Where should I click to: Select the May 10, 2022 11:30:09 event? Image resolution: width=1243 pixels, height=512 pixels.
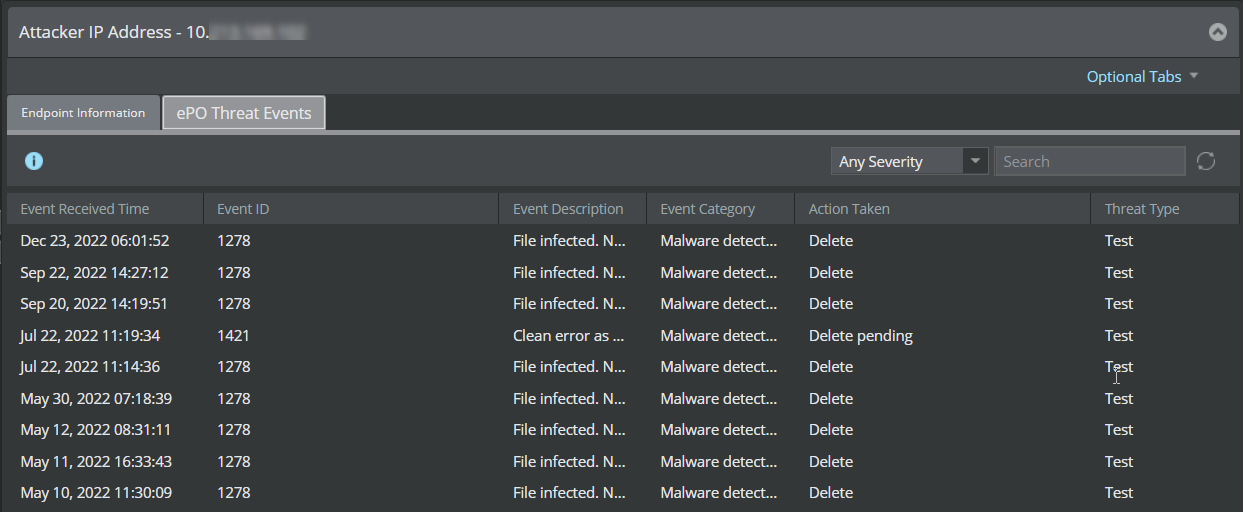pos(621,493)
